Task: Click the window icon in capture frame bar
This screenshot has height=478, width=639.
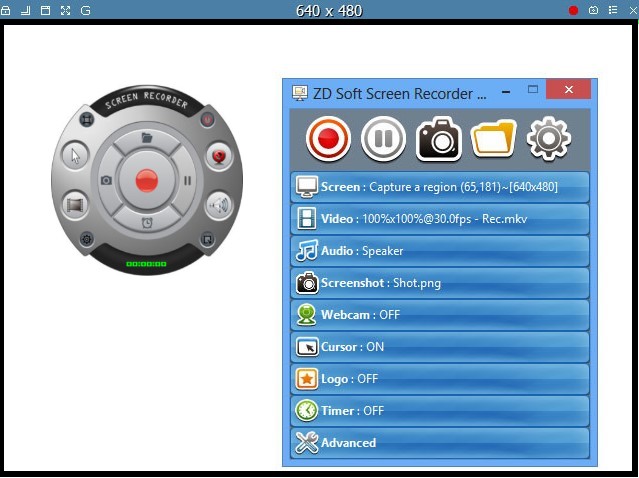Action: click(x=45, y=10)
